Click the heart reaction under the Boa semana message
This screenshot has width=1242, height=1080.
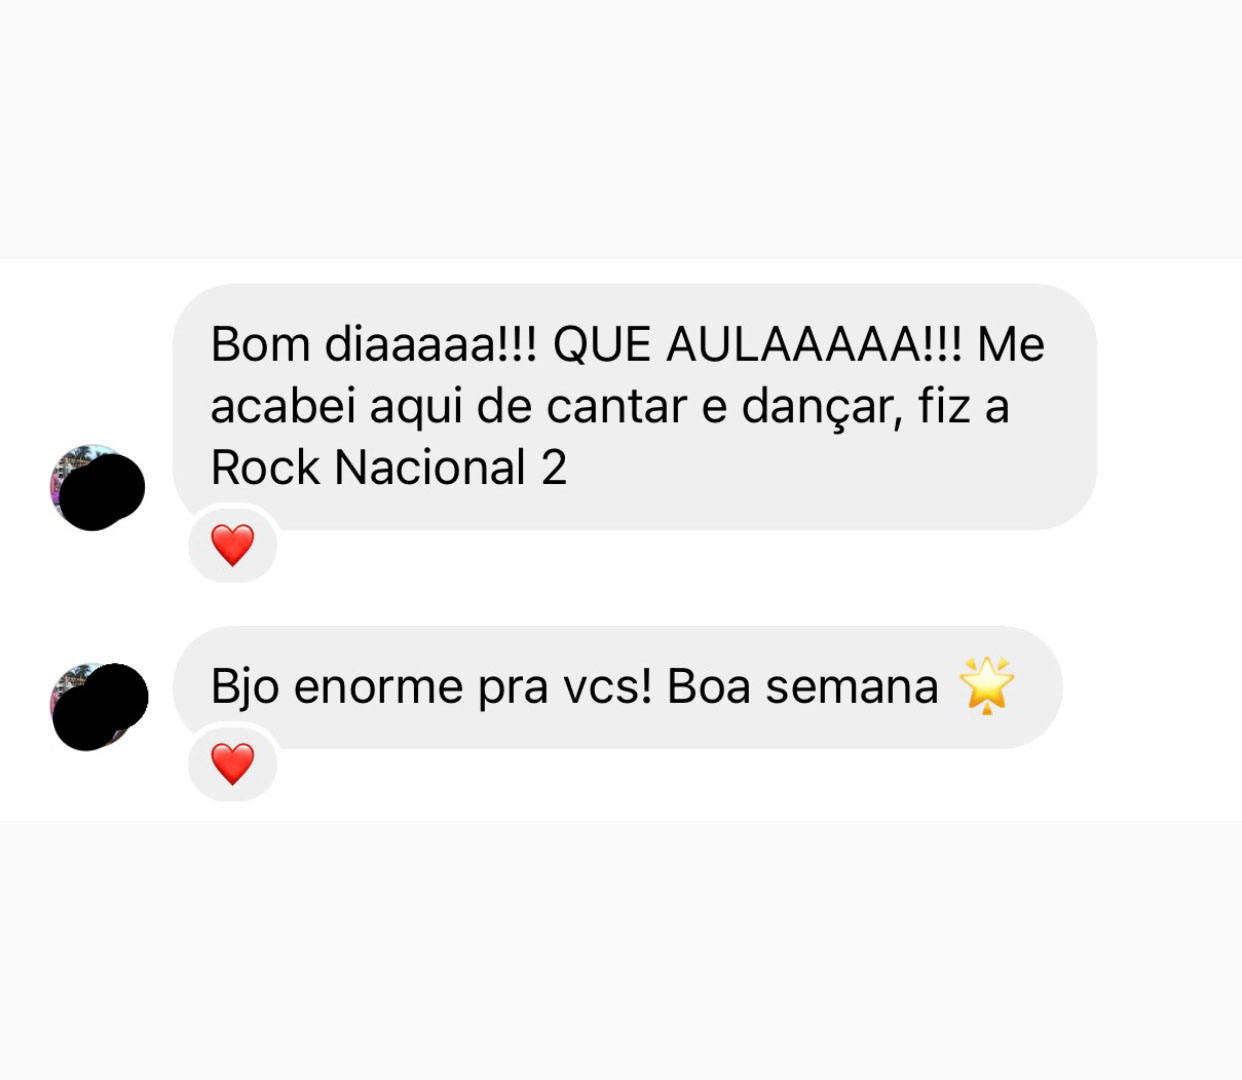click(233, 764)
